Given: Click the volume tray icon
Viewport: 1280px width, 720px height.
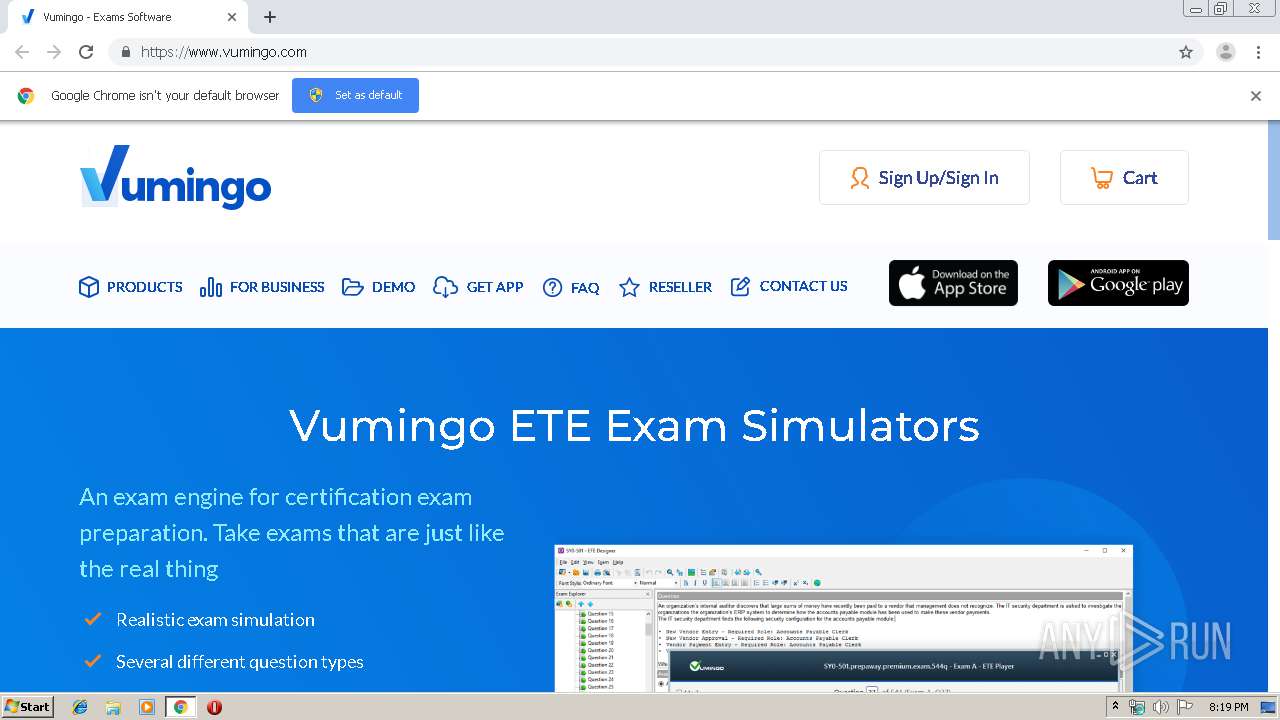Looking at the screenshot, I should pos(1160,707).
